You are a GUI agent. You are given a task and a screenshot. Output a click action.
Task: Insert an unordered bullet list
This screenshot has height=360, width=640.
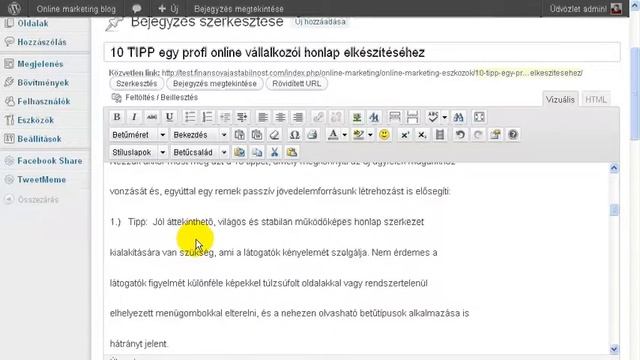(190, 117)
